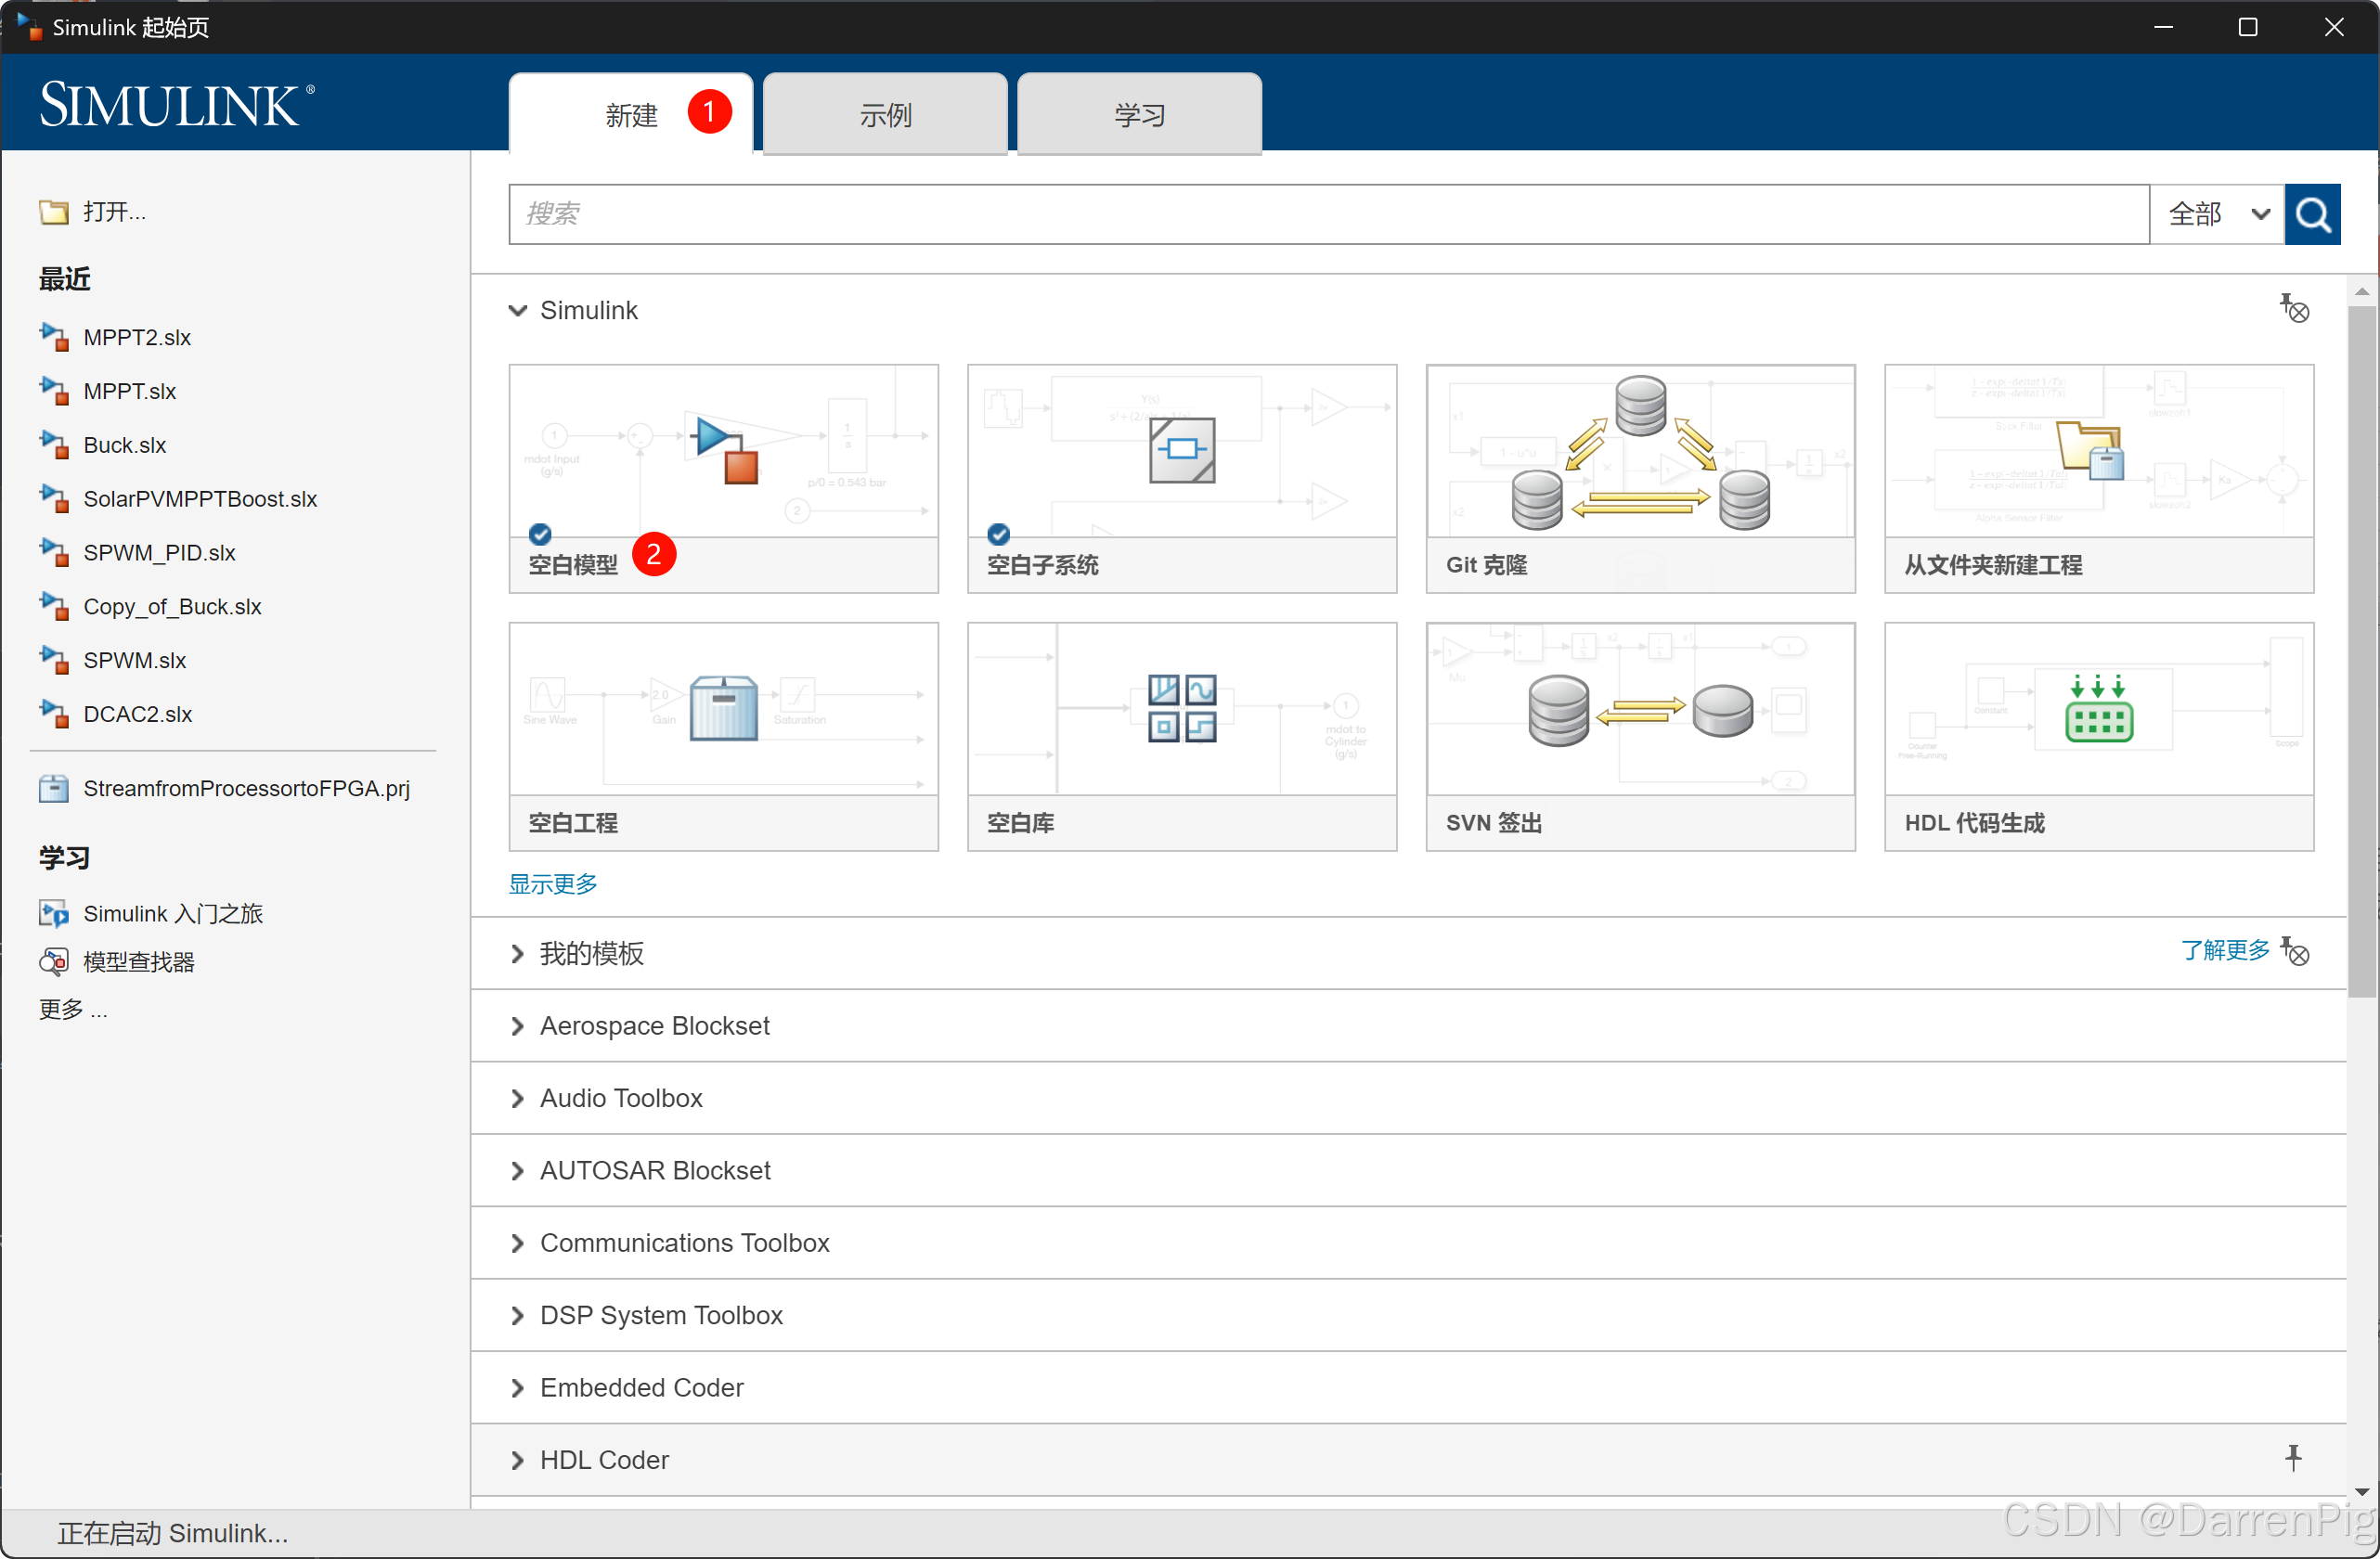Open the 全部 filter dropdown
Viewport: 2380px width, 1559px height.
pyautogui.click(x=2216, y=214)
